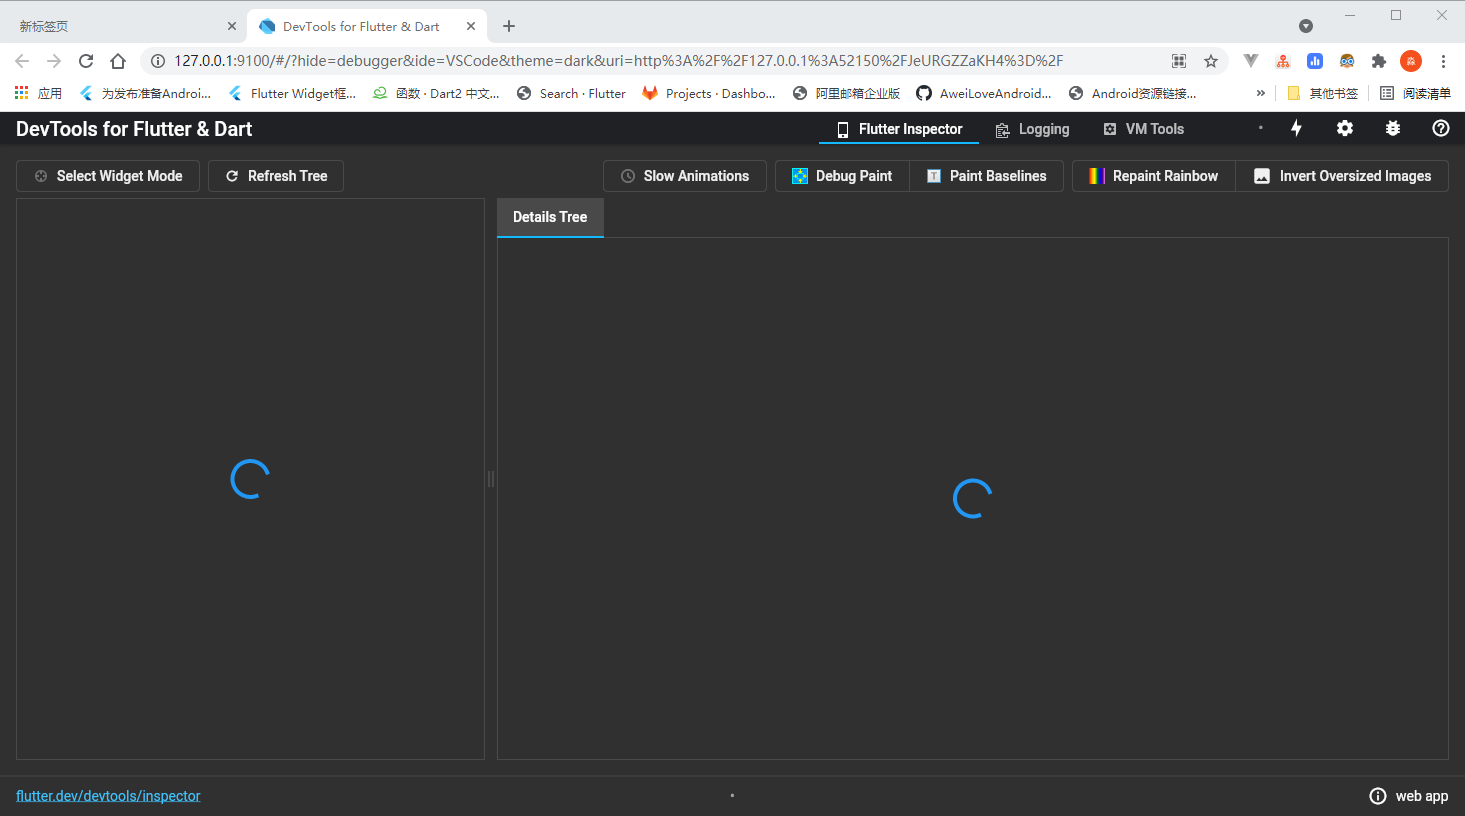Open DevTools settings via the gear icon

1344,128
